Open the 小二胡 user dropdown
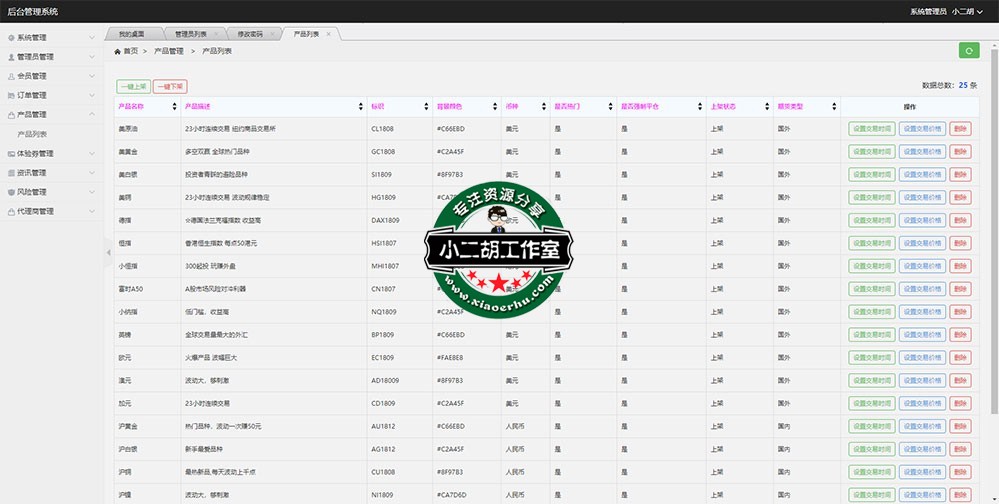Image resolution: width=999 pixels, height=504 pixels. (966, 11)
